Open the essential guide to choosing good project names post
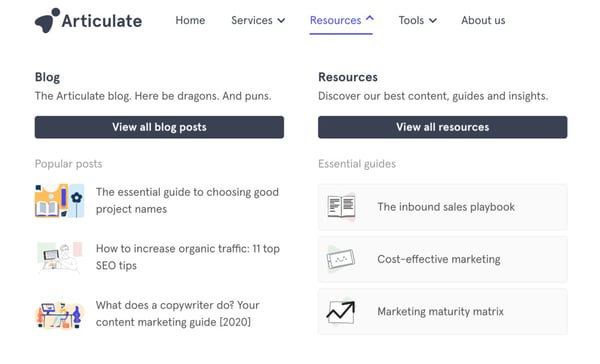The height and width of the screenshot is (364, 600). tap(187, 201)
